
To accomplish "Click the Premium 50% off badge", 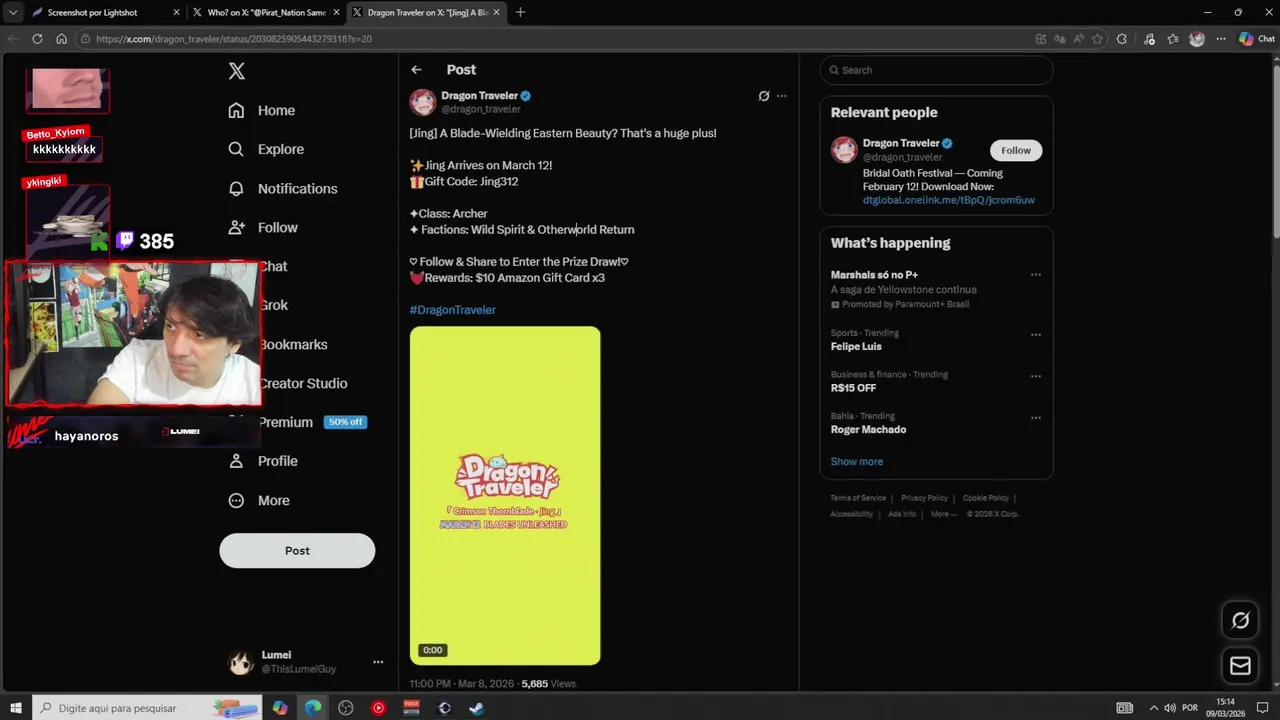I will 345,422.
